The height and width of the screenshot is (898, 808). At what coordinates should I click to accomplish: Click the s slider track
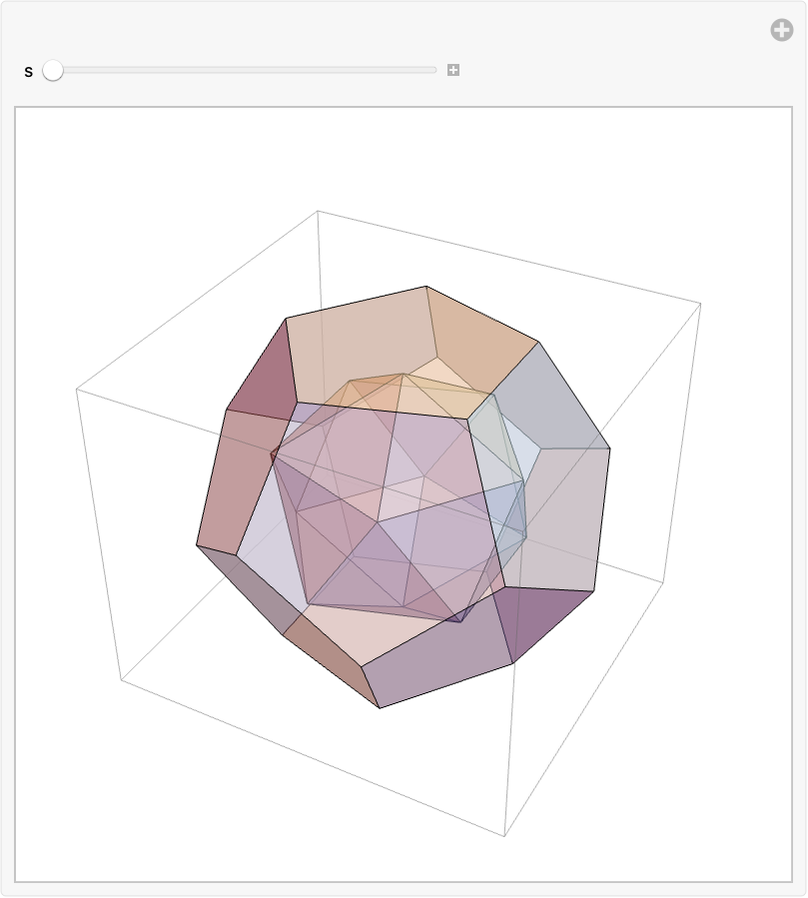coord(239,70)
